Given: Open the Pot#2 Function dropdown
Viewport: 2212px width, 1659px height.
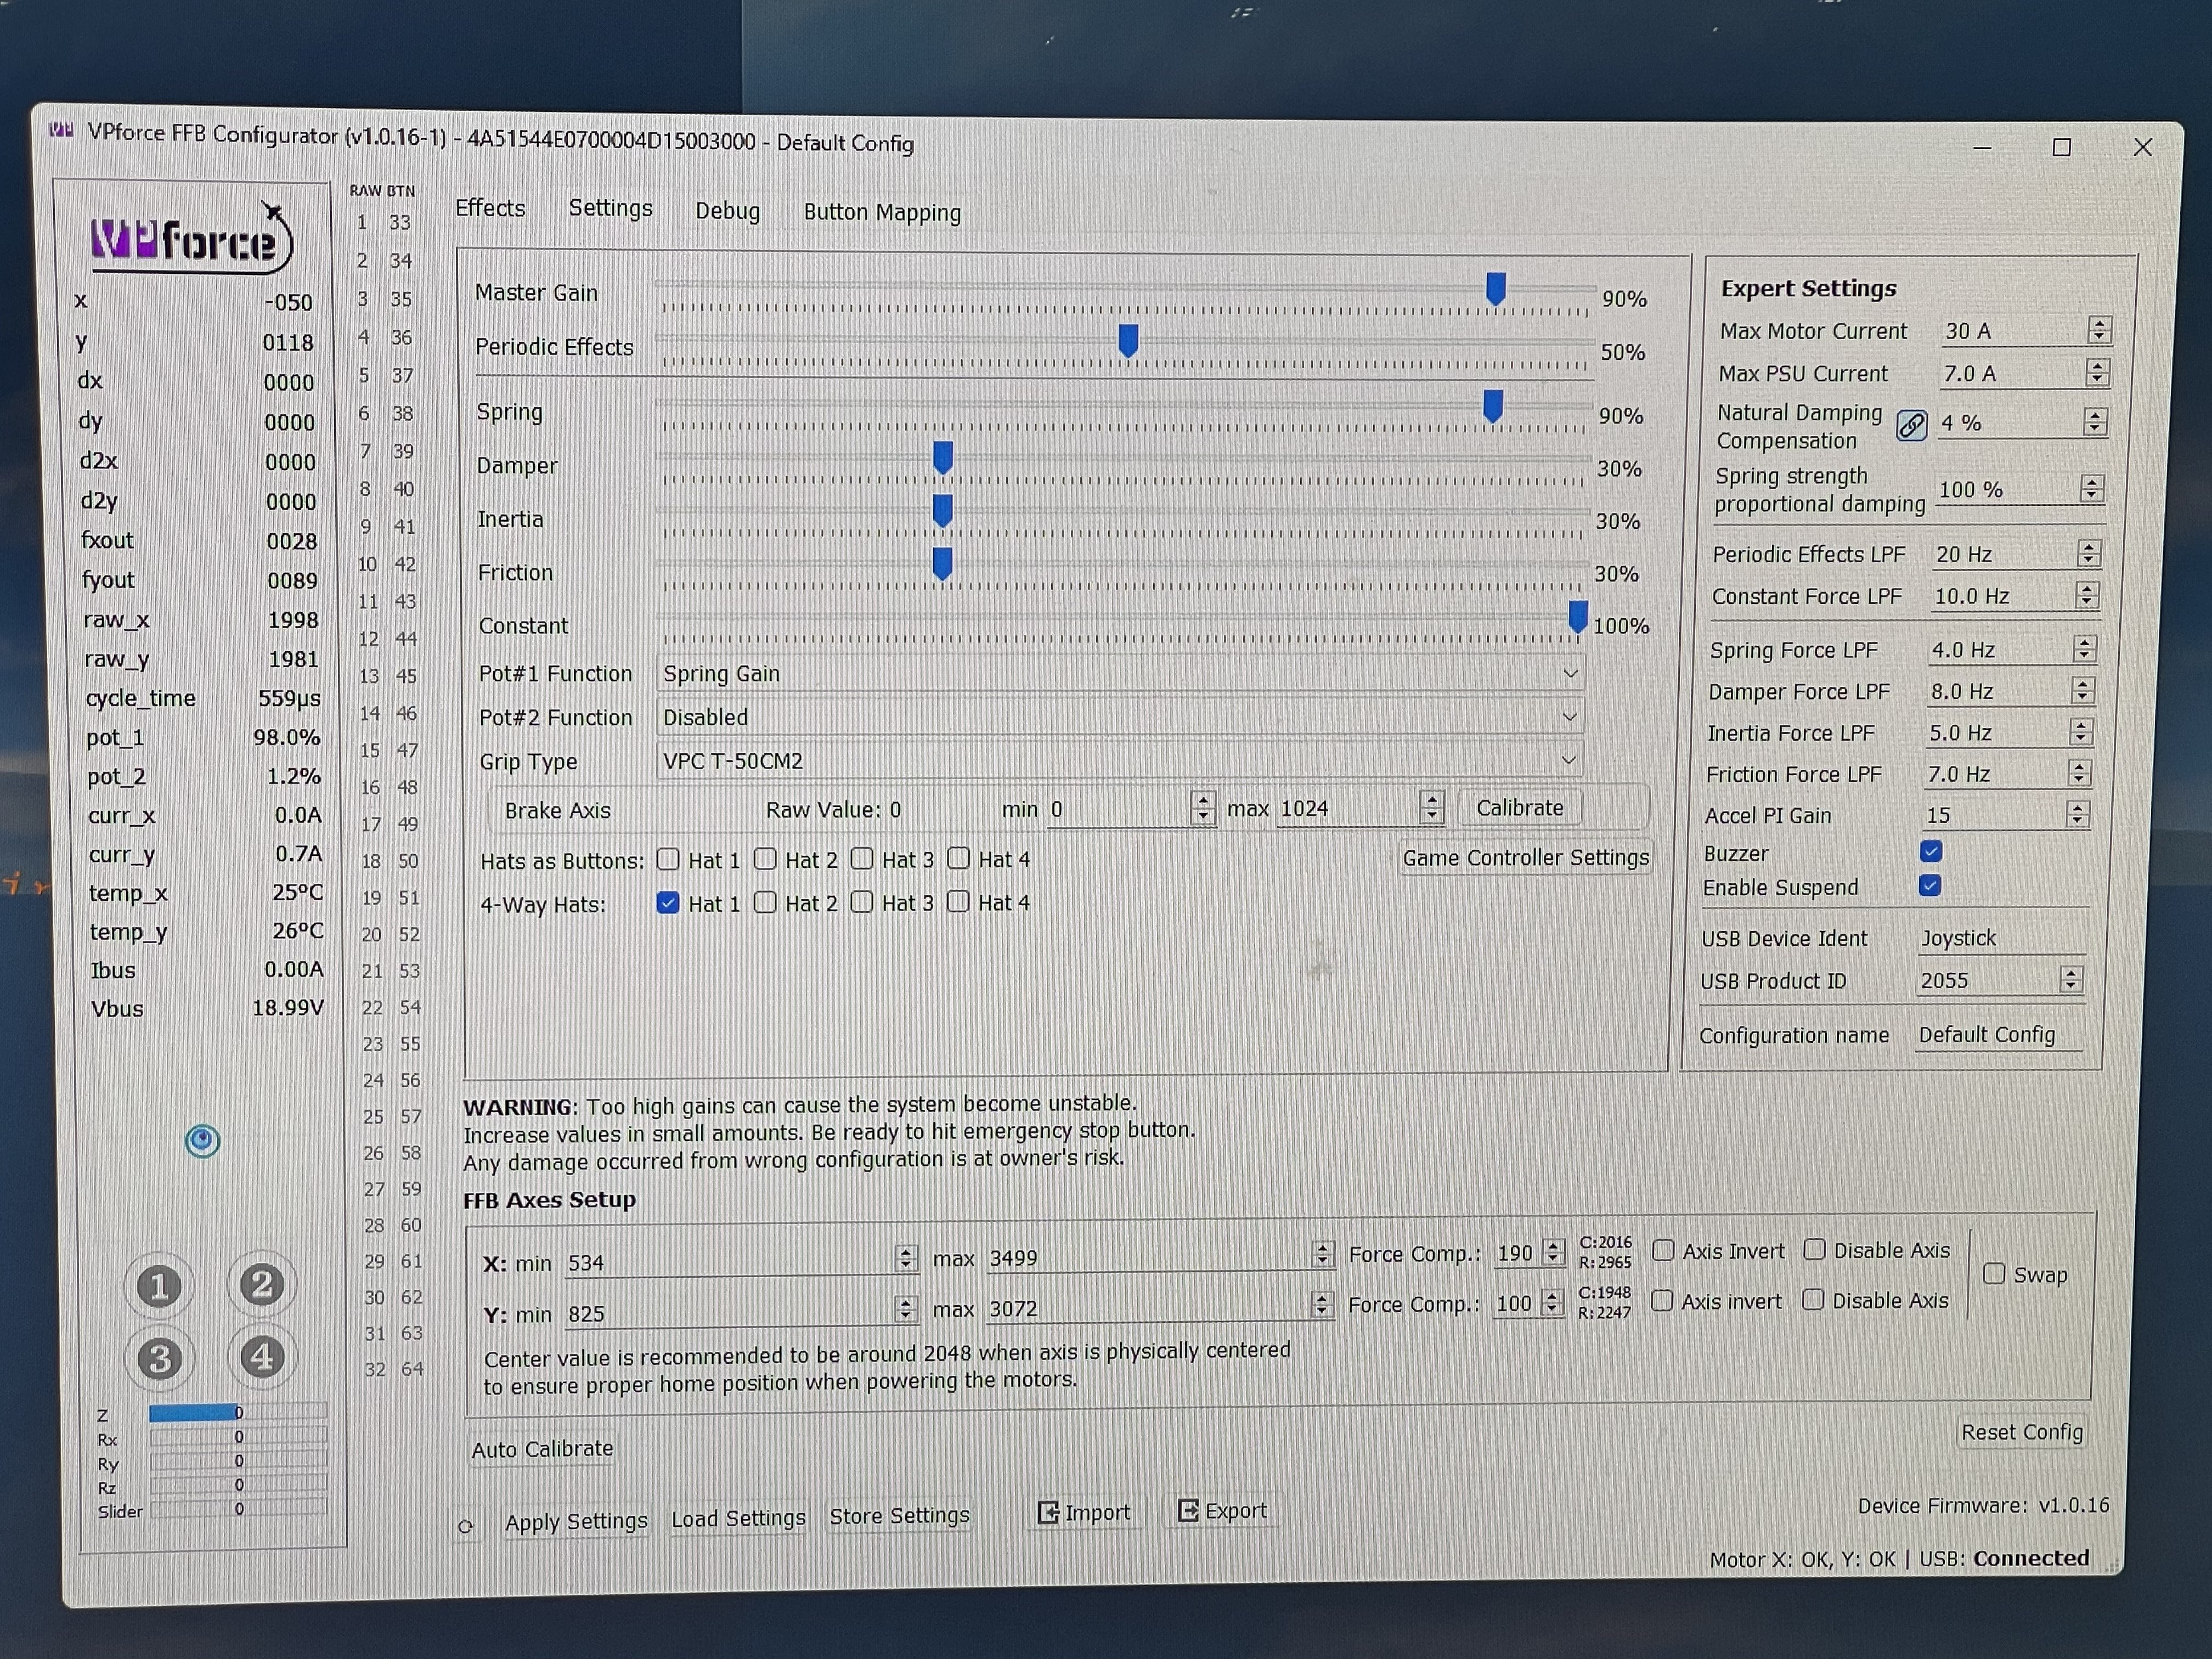Looking at the screenshot, I should point(1120,717).
